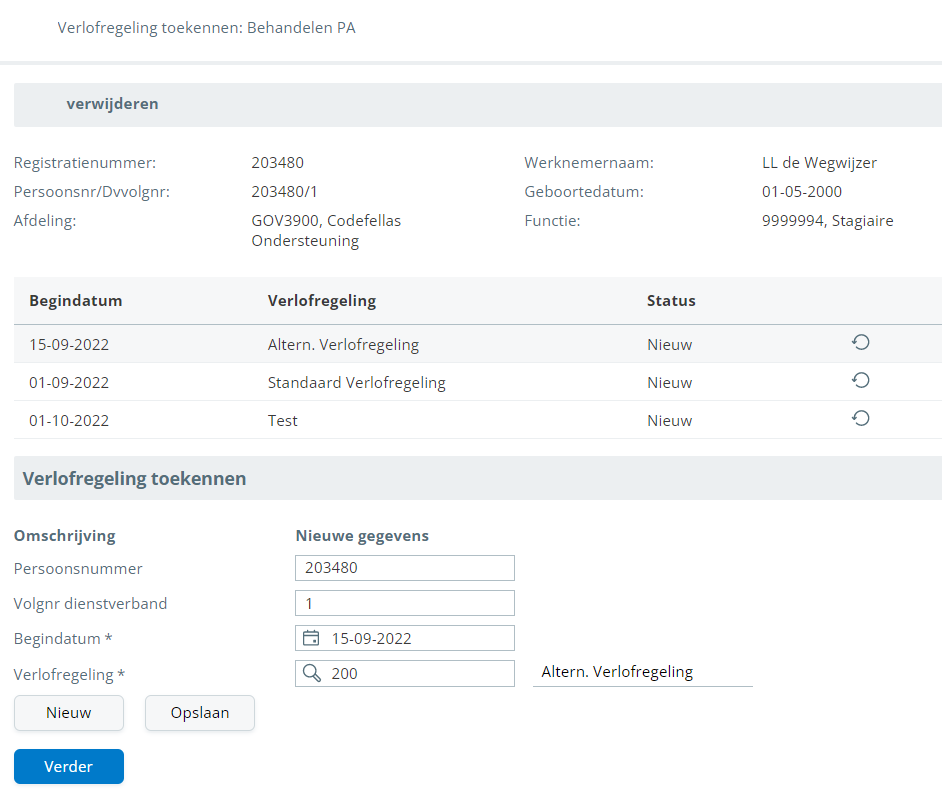
Task: Click the Begindatum column header
Action: point(76,300)
